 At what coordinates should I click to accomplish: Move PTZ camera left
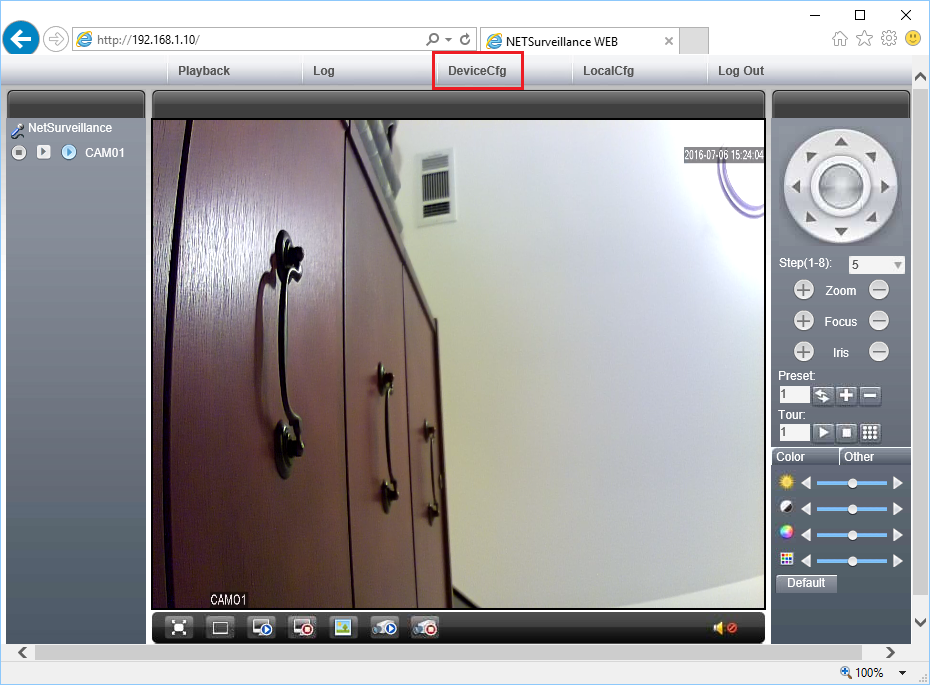click(796, 187)
